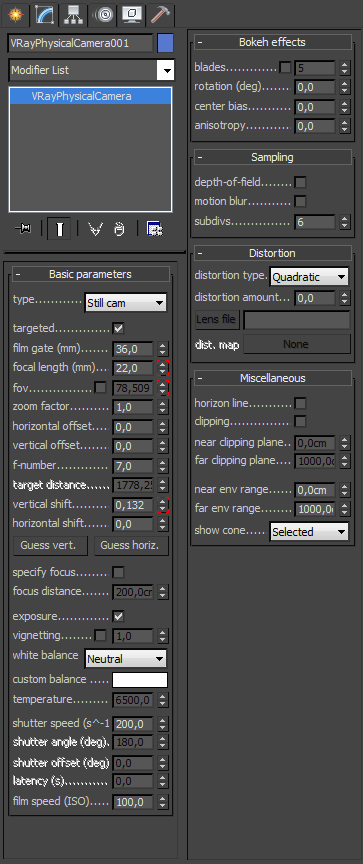Click the Pin Stack icon
Viewport: 363px width, 864px height.
tap(24, 229)
